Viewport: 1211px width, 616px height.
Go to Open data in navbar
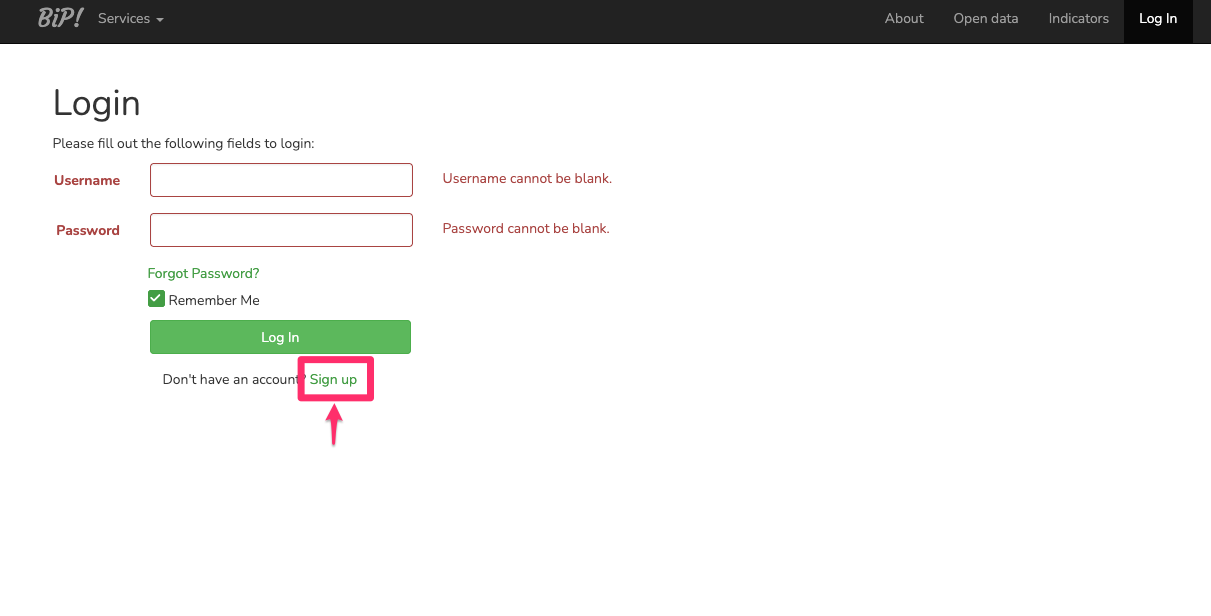coord(985,19)
